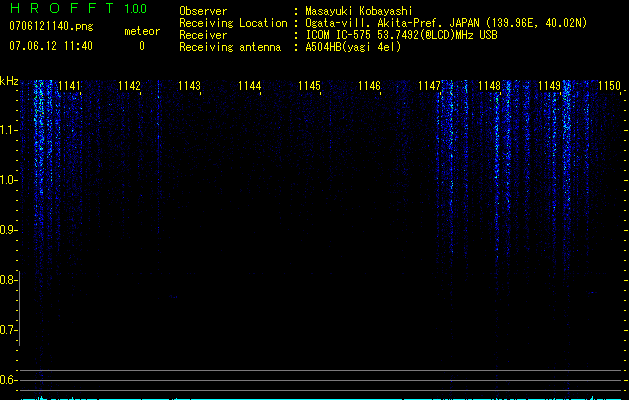Select the Receiving antenna label
Viewport: 629px width, 400px height.
click(x=230, y=47)
